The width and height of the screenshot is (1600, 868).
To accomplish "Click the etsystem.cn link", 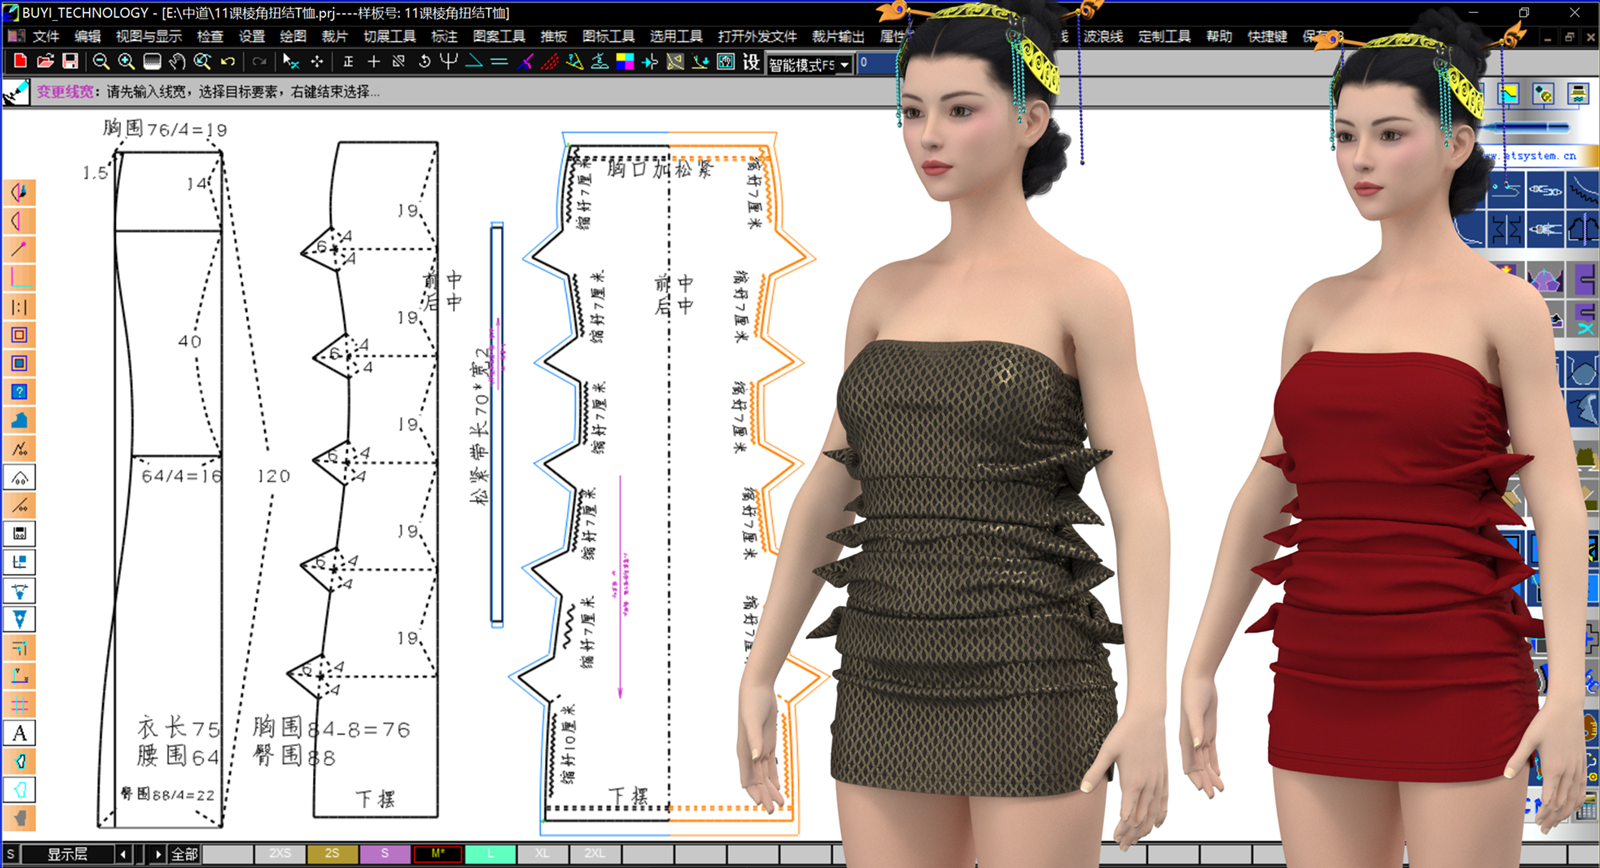I will 1532,156.
